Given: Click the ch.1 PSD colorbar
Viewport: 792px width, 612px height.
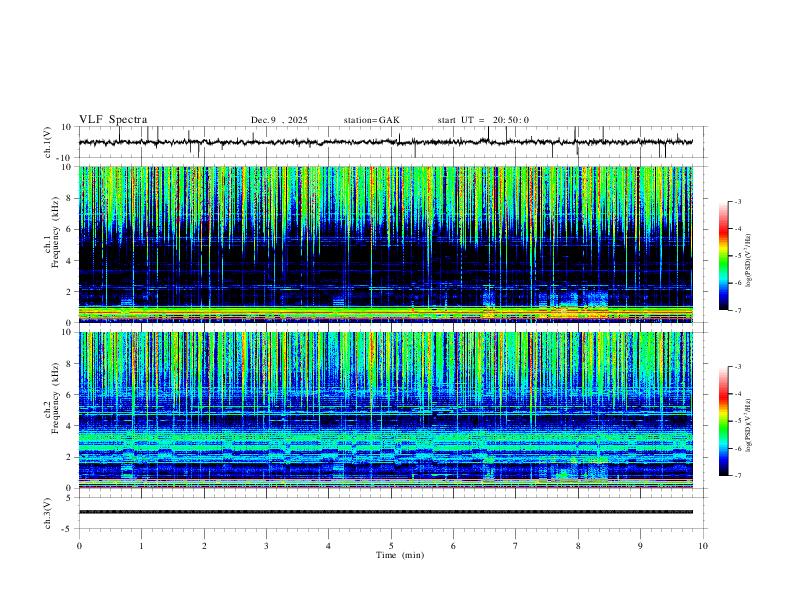Looking at the screenshot, I should point(724,256).
